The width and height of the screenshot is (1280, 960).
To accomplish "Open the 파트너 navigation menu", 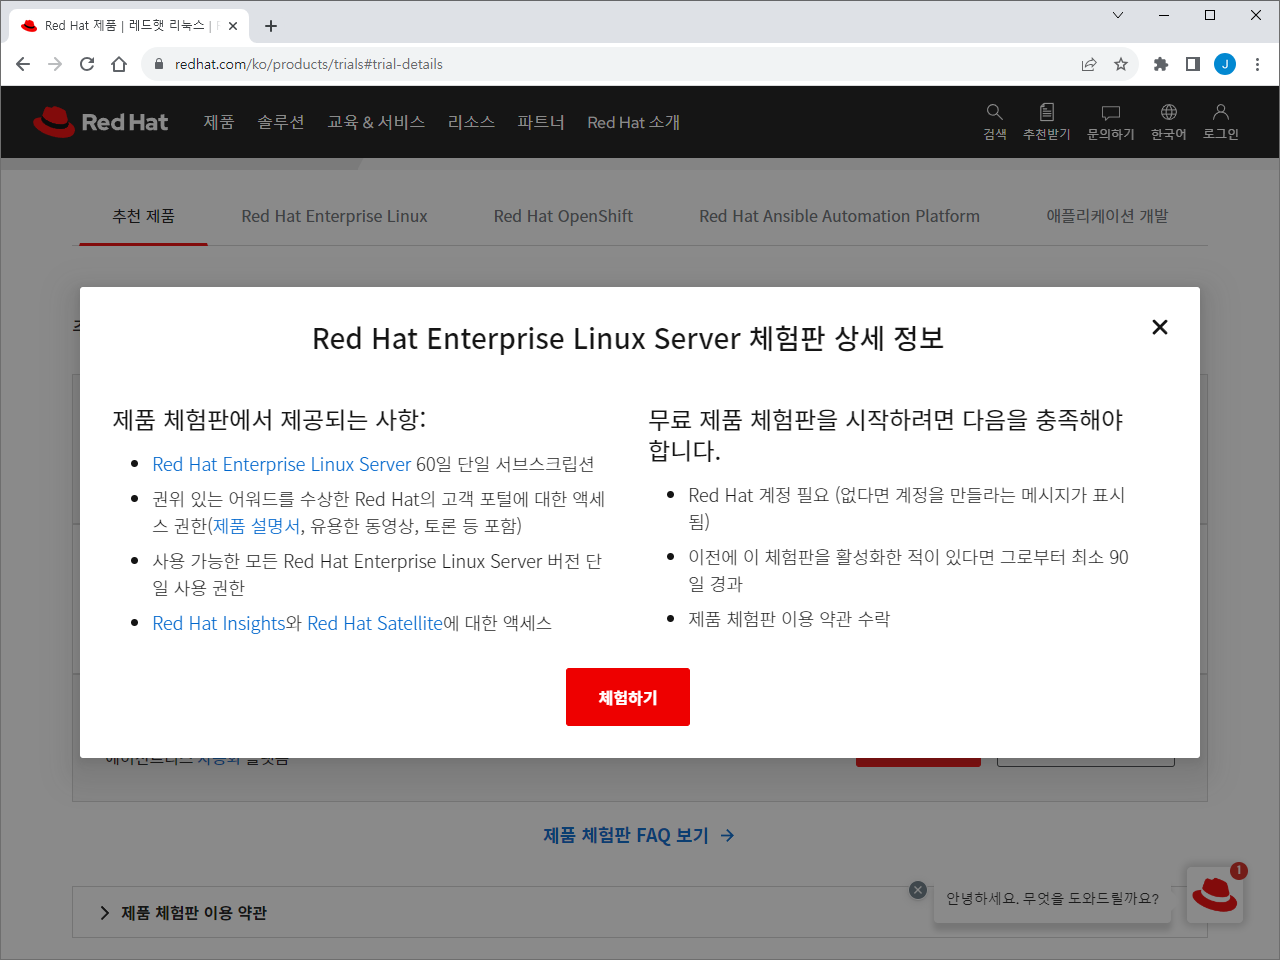I will [541, 122].
